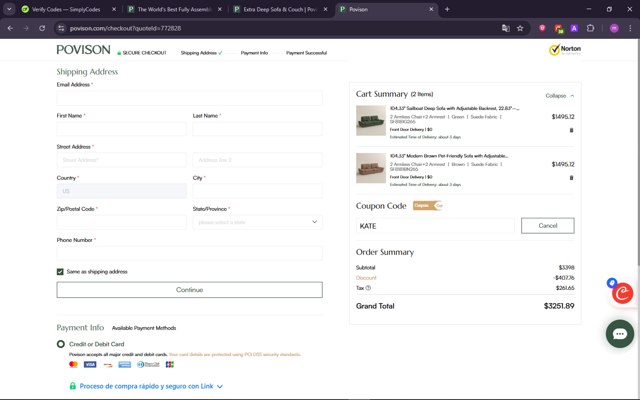Viewport: 640px width, 400px height.
Task: Click the Grand Total amount $3251.89
Action: (x=559, y=306)
